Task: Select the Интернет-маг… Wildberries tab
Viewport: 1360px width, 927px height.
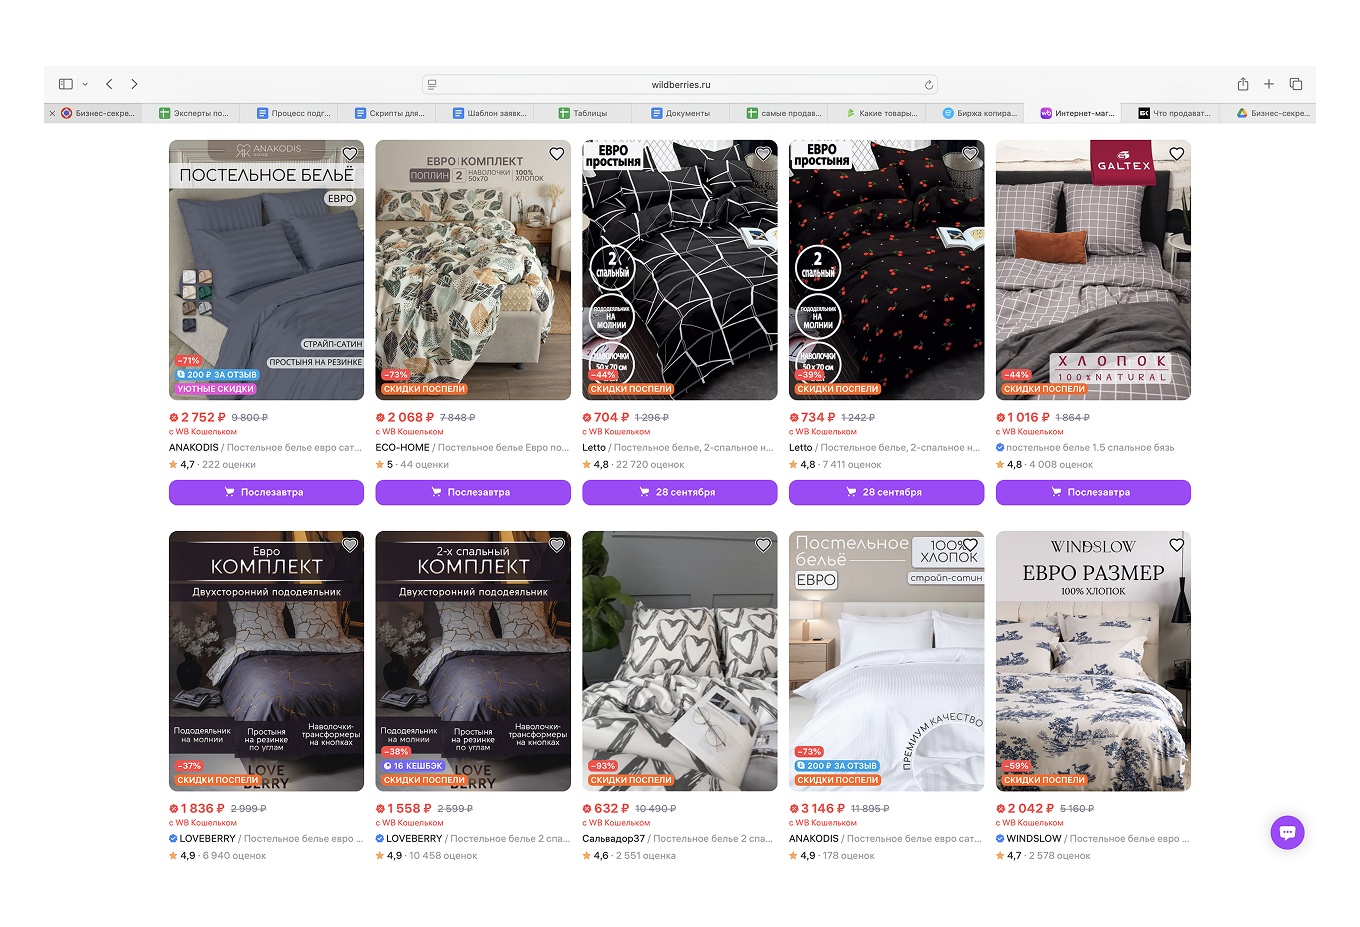Action: (x=1073, y=113)
